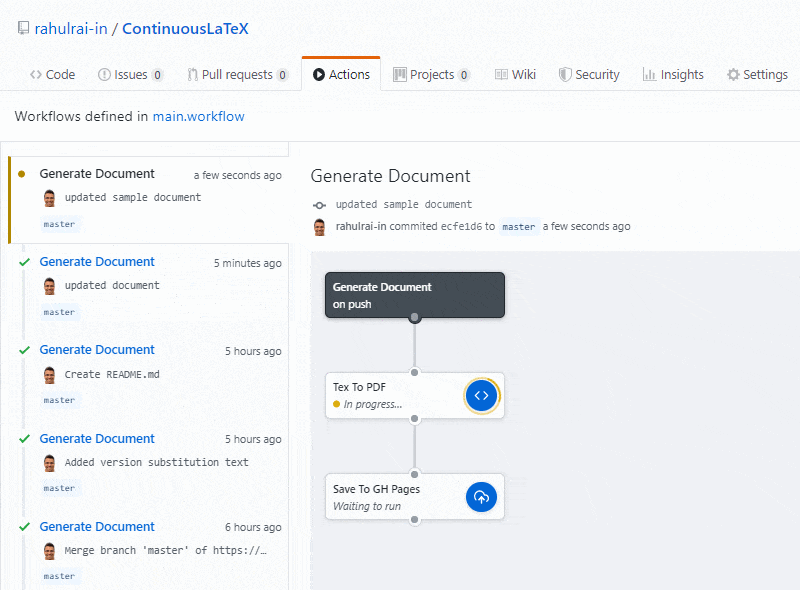Click the 'Generate Document' run details heading

(390, 176)
